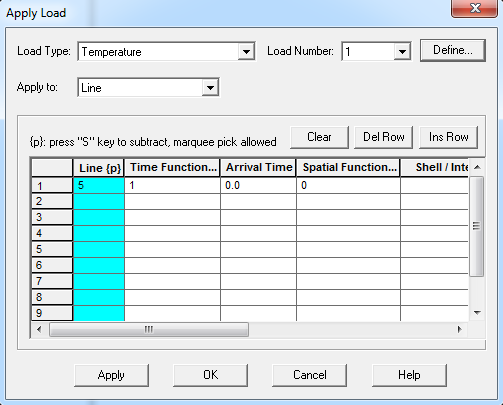
Task: Confirm with the OK button
Action: coord(210,375)
